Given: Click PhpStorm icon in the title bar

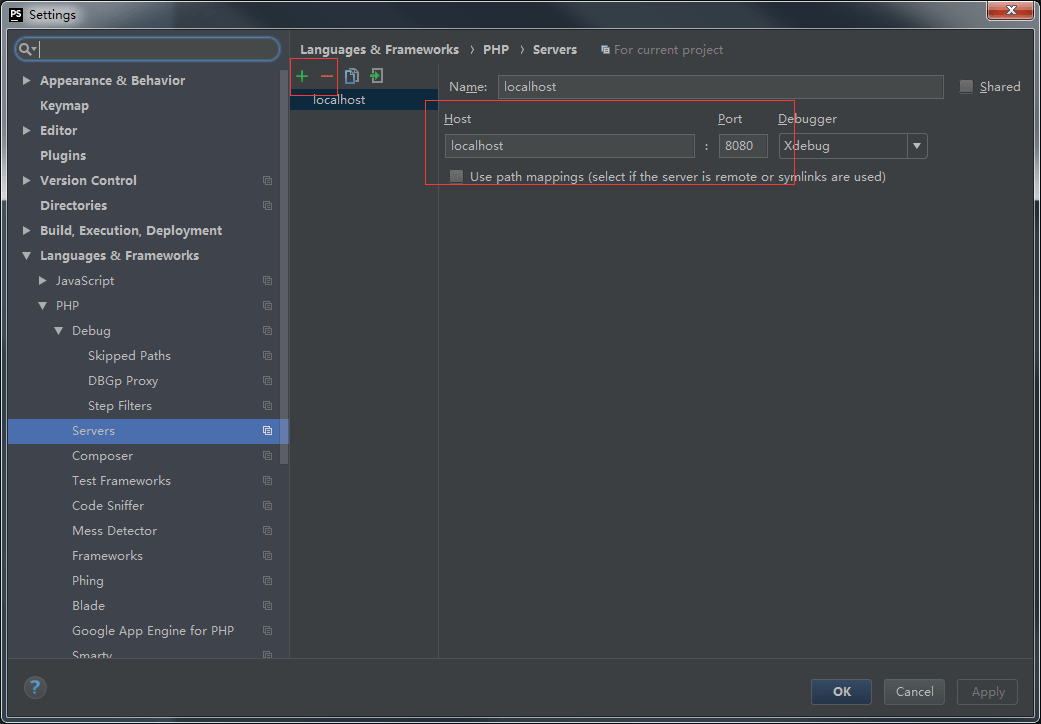Looking at the screenshot, I should [x=17, y=14].
